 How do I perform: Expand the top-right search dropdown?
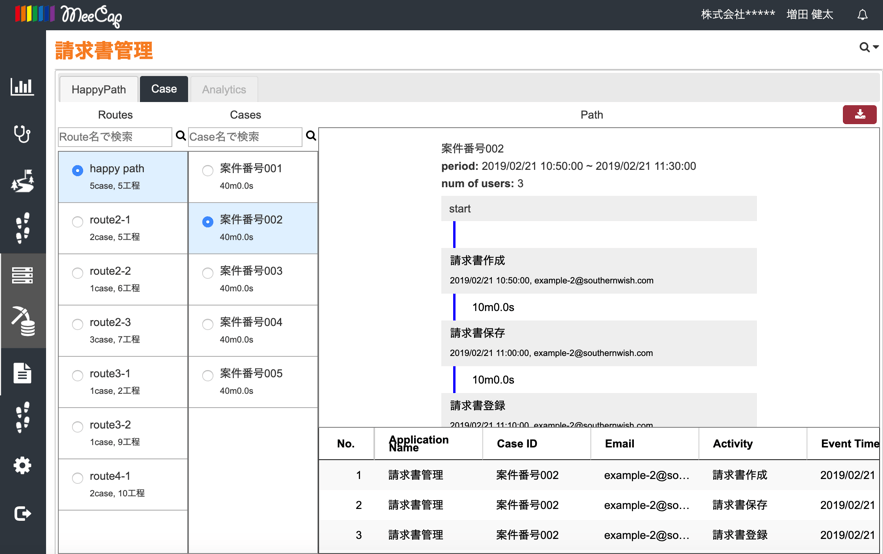pyautogui.click(x=868, y=47)
